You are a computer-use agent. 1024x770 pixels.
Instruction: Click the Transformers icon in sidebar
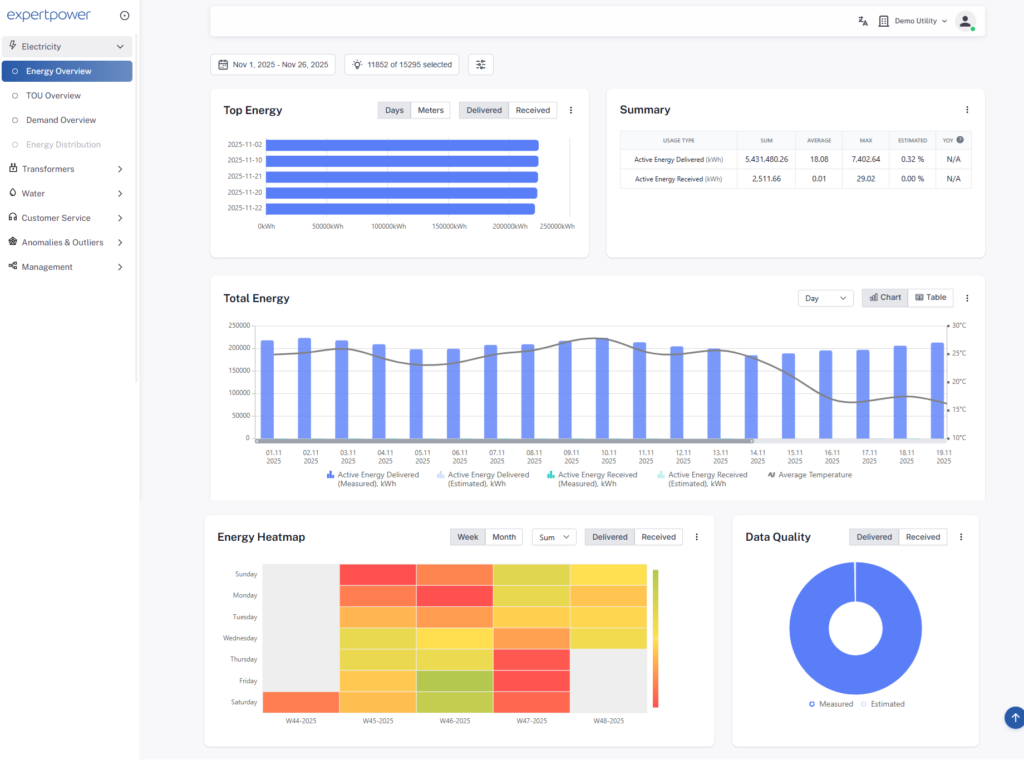(13, 168)
